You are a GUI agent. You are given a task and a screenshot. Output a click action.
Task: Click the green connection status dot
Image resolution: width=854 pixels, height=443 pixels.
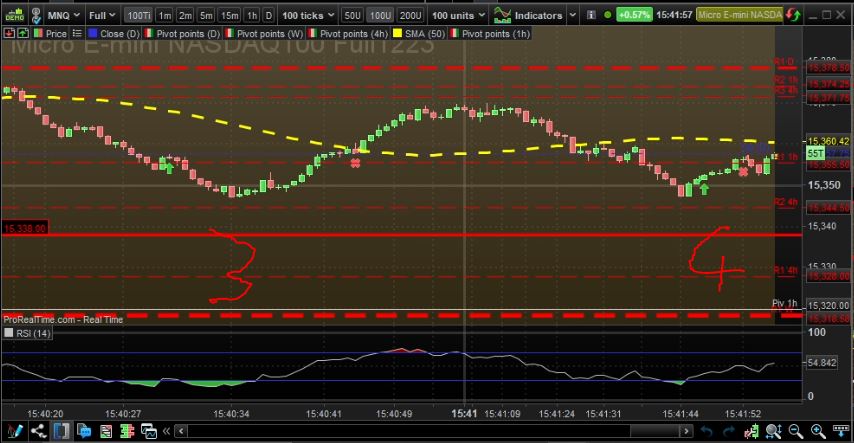pyautogui.click(x=608, y=15)
